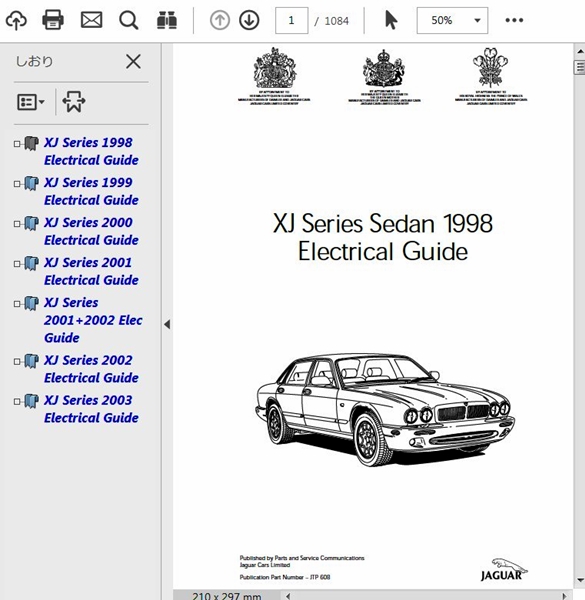Open XJ Series 1999 Electrical Guide bookmark
This screenshot has height=600, width=585.
(x=91, y=191)
